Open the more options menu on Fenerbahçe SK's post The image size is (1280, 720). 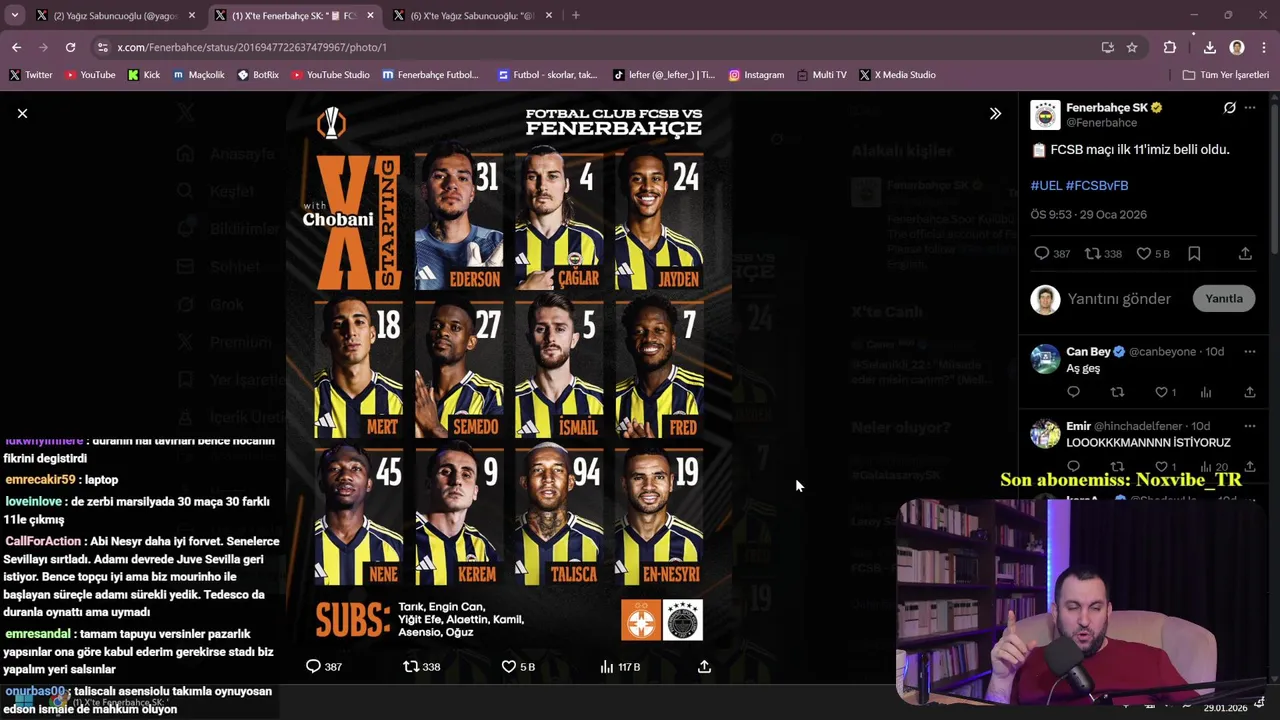click(1250, 107)
